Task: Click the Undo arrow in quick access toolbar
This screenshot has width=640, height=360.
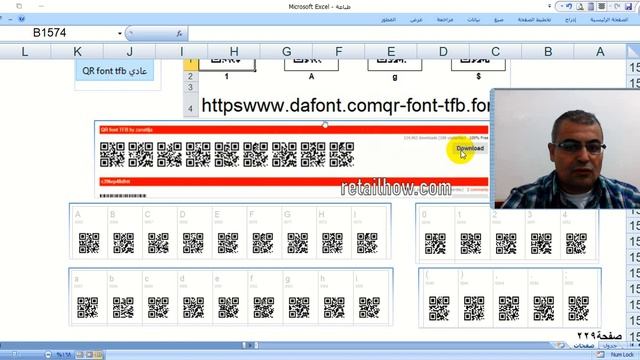Action: pyautogui.click(x=569, y=7)
